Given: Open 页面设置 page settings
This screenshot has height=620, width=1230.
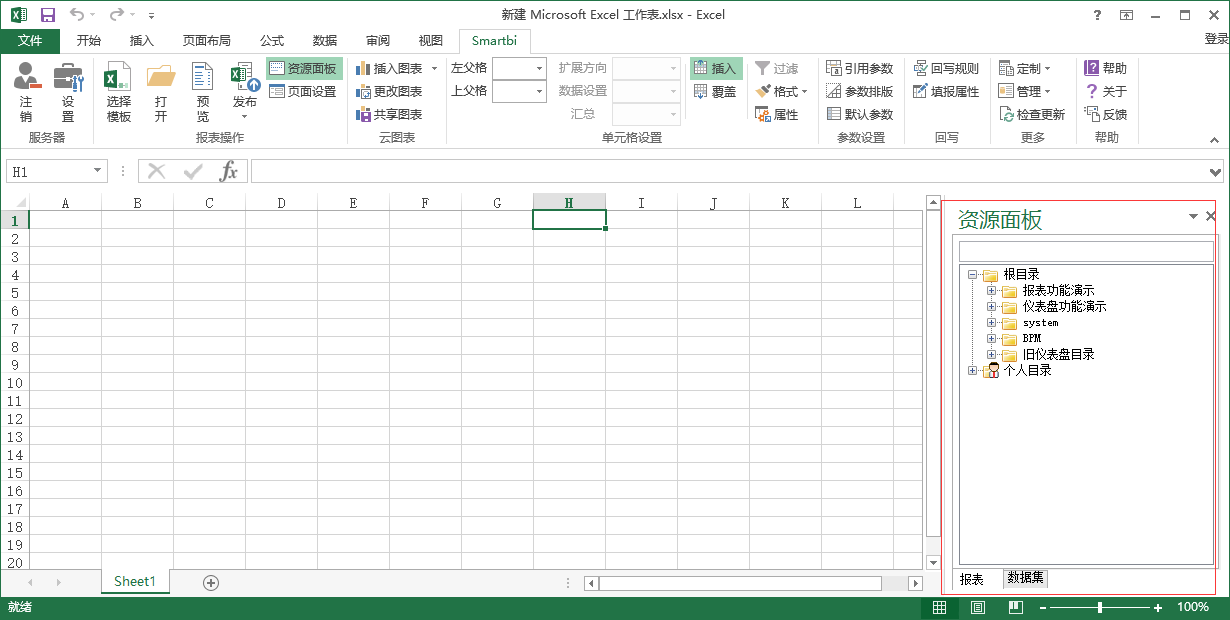Looking at the screenshot, I should coord(304,91).
